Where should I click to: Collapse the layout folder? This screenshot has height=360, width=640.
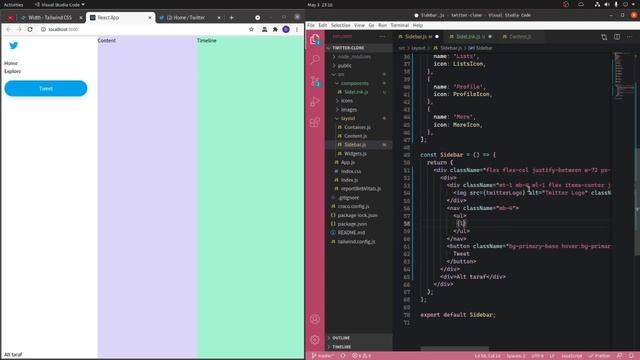(348, 118)
